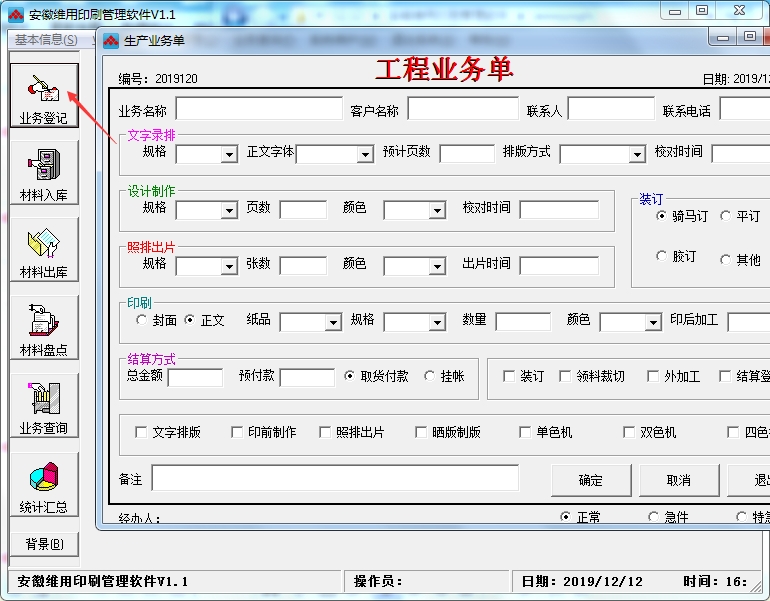This screenshot has width=770, height=601.
Task: Click the 确定 button
Action: click(590, 480)
